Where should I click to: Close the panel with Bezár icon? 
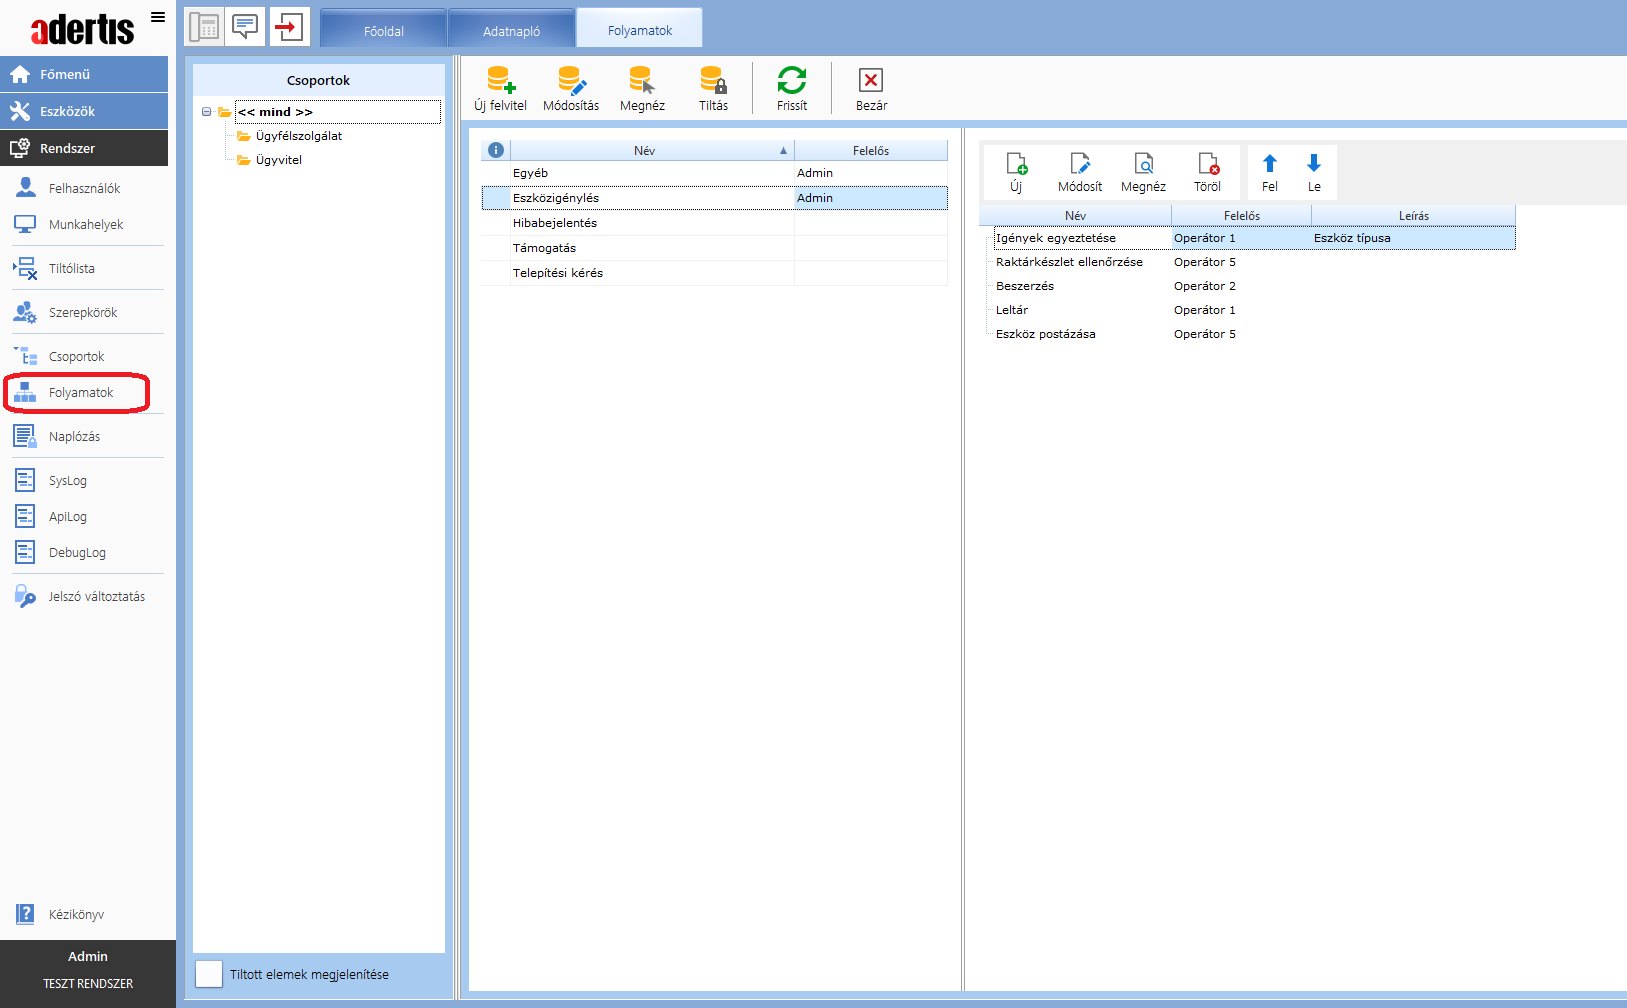click(x=871, y=81)
